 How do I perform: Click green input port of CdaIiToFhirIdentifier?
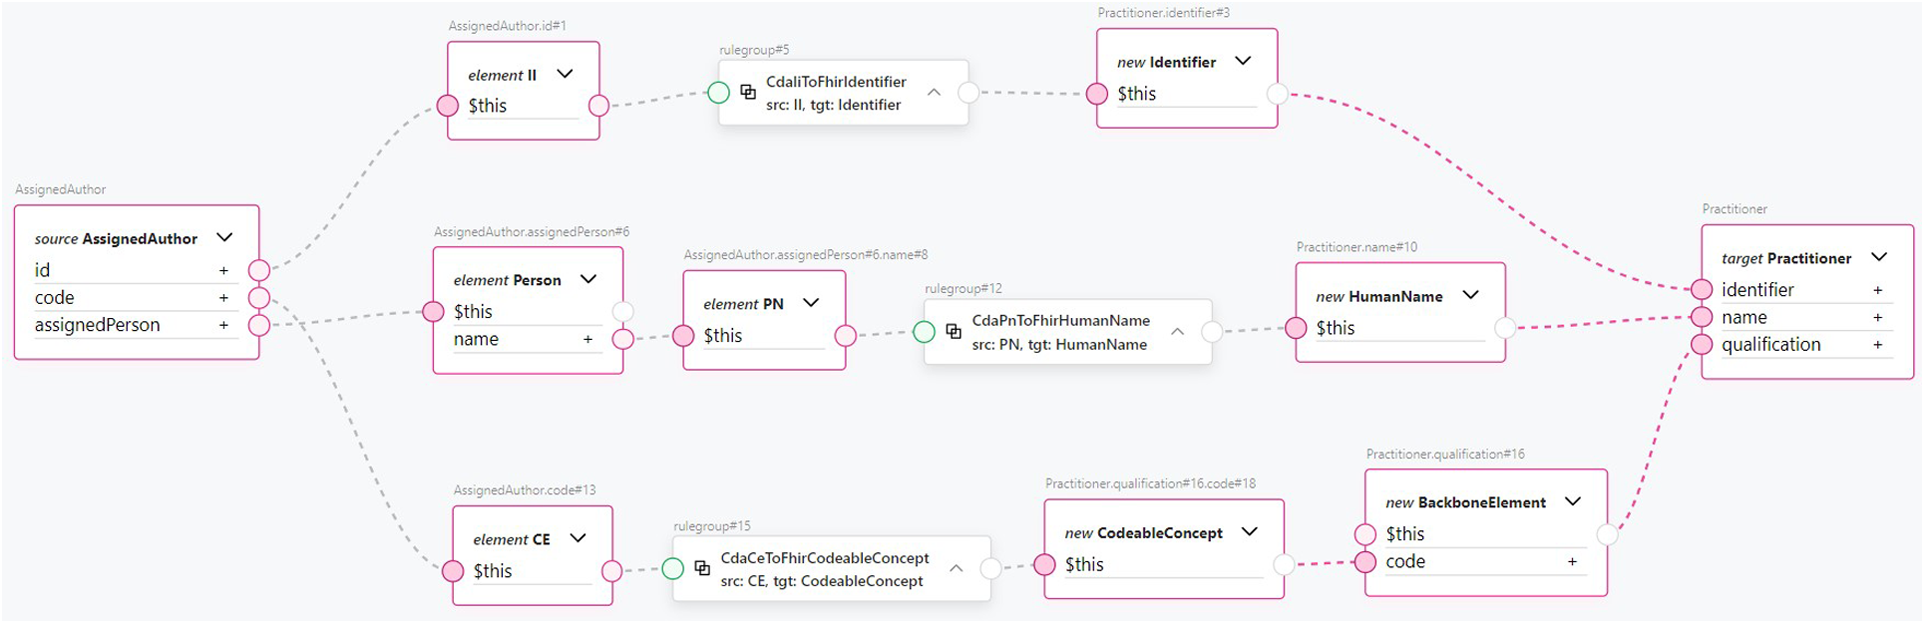718,93
